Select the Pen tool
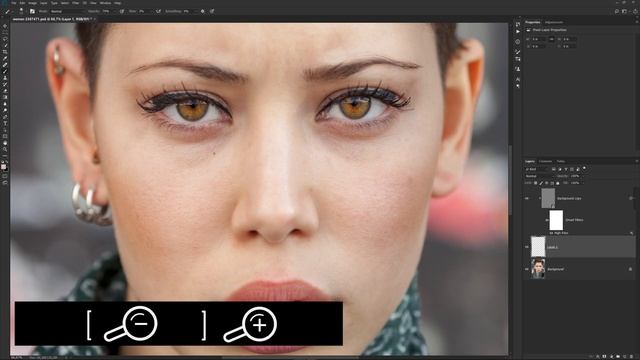The height and width of the screenshot is (360, 640). [x=5, y=116]
